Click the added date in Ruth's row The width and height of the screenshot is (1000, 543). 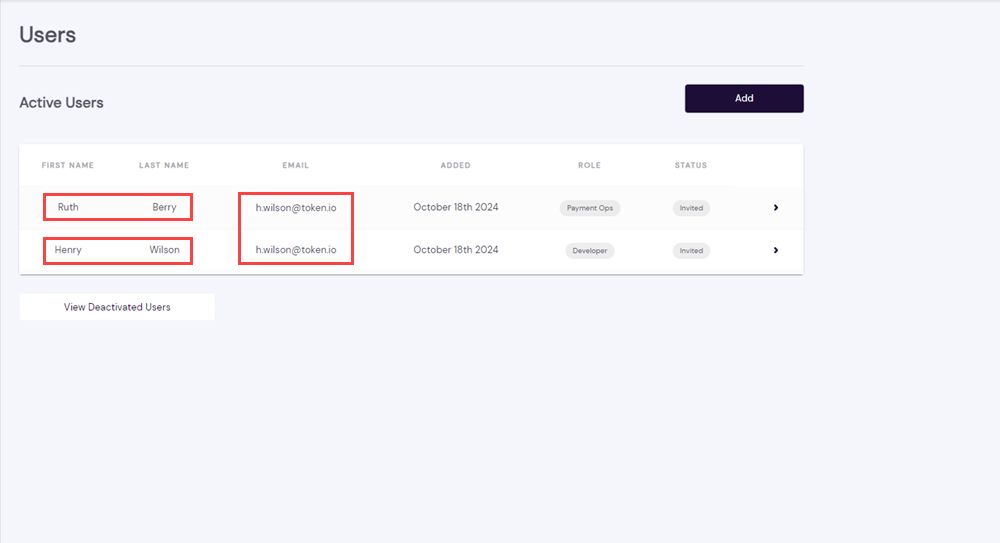coord(455,207)
